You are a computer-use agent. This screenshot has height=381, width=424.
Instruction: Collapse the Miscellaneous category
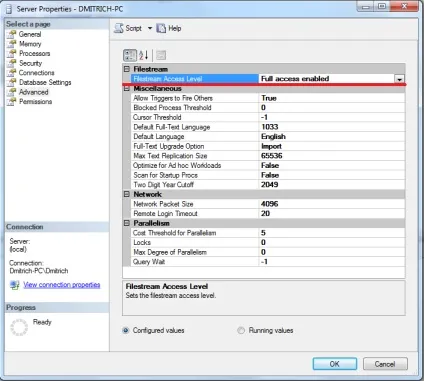tap(127, 88)
